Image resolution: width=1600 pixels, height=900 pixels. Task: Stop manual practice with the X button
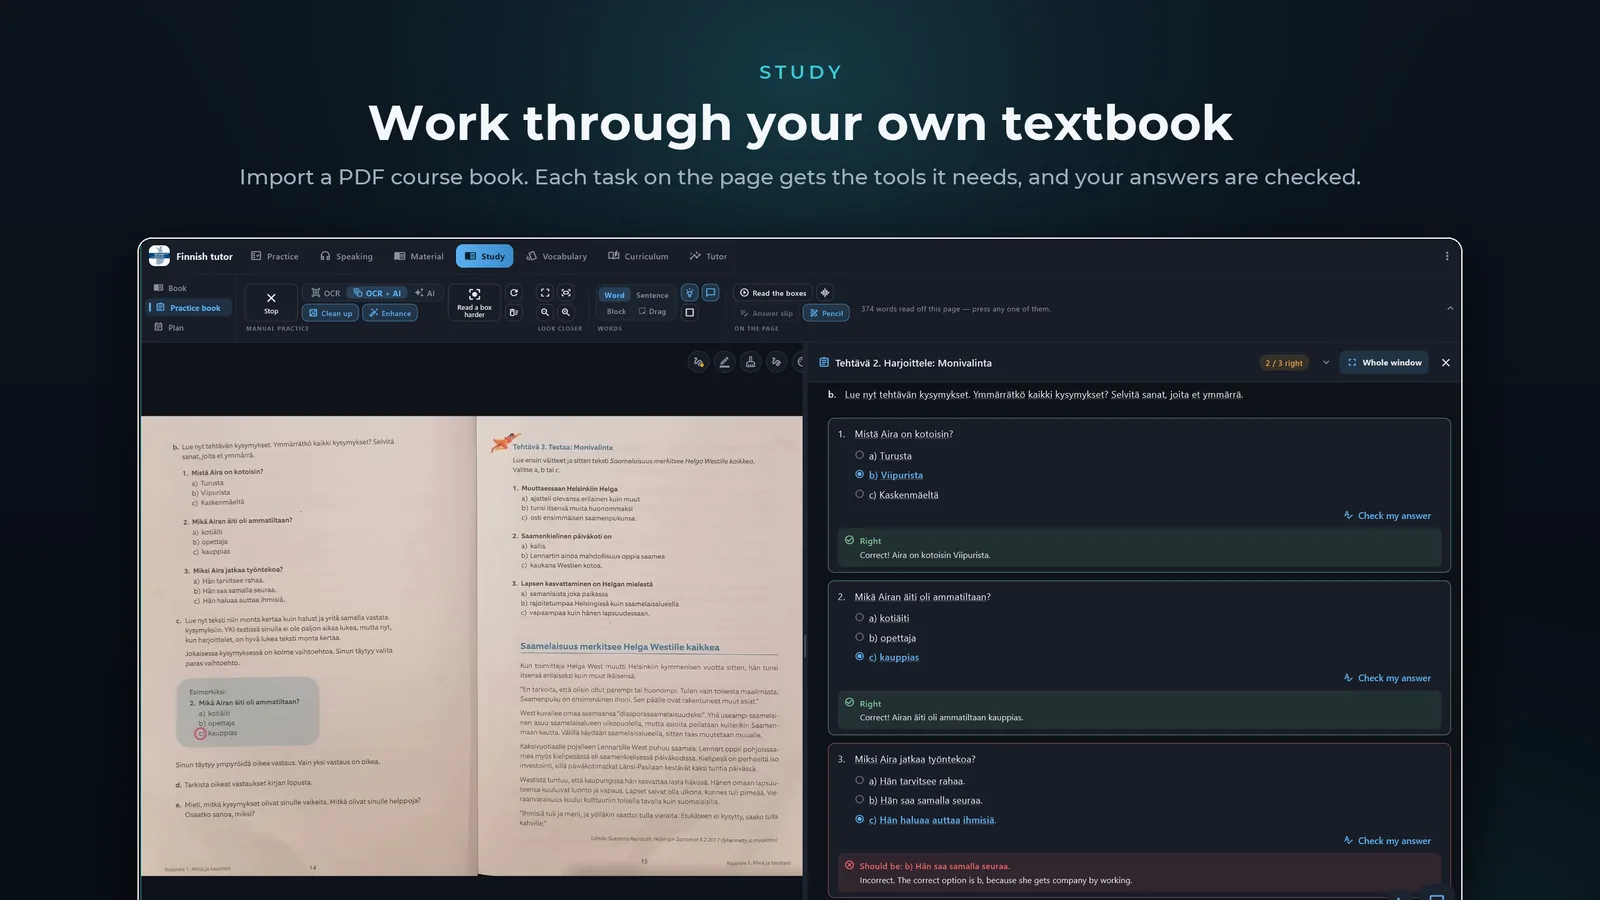click(x=271, y=303)
